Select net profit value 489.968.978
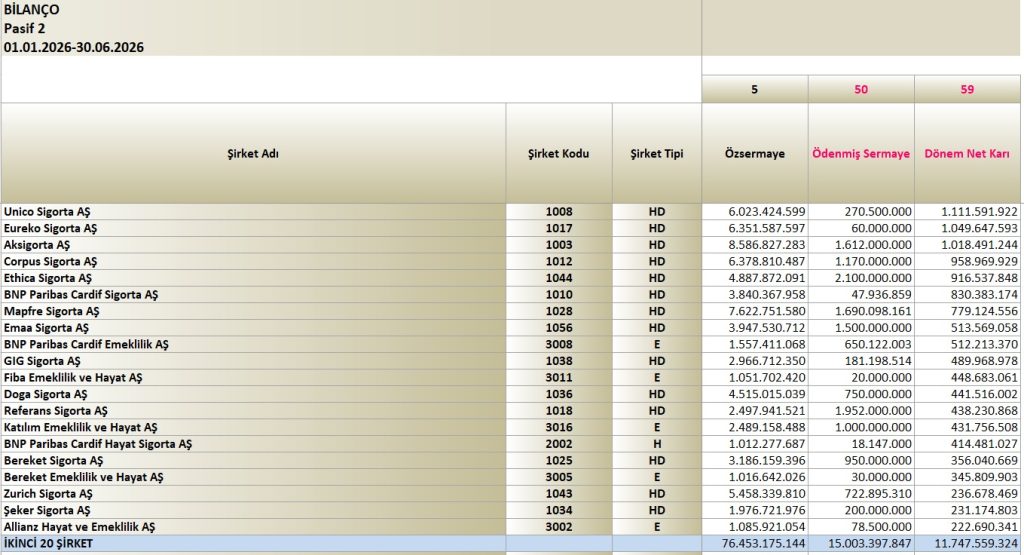 pyautogui.click(x=968, y=361)
